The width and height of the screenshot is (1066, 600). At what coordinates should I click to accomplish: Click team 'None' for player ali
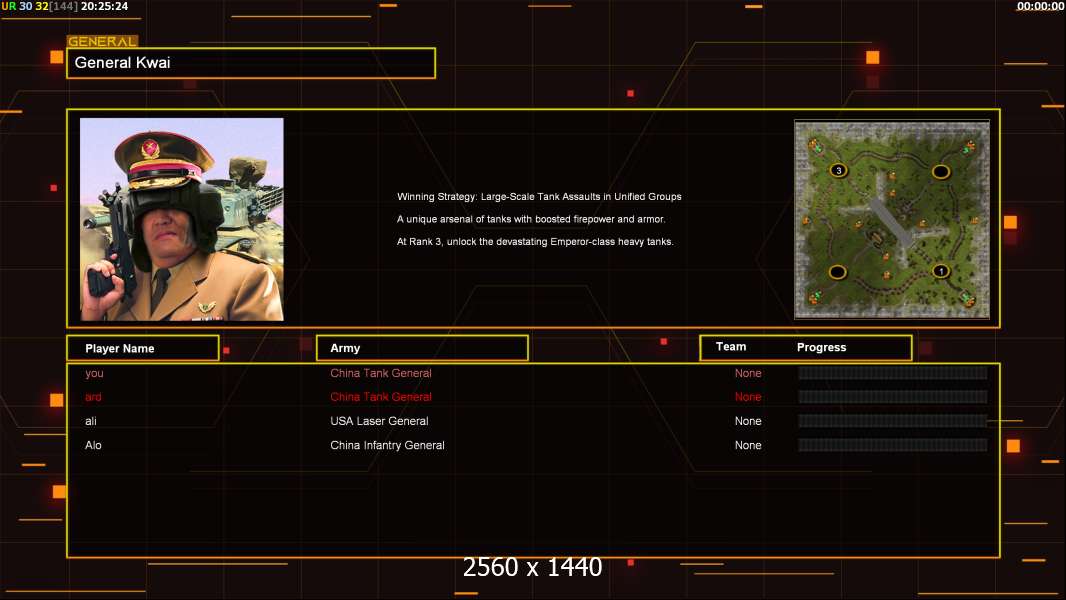click(748, 421)
